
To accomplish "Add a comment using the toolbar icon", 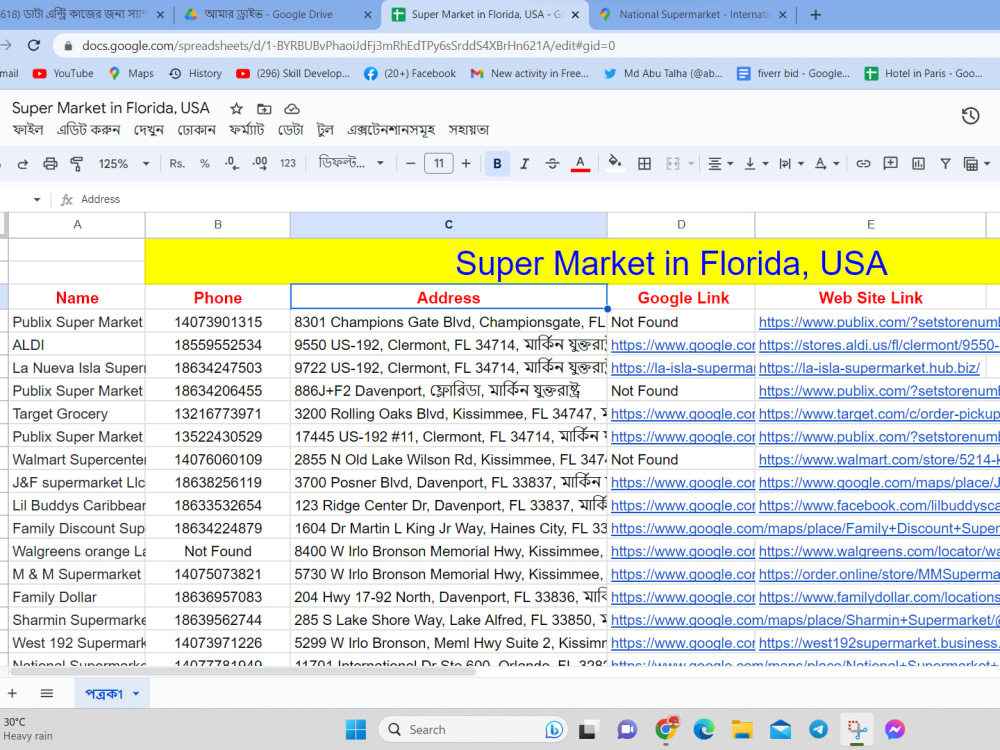I will tap(890, 164).
